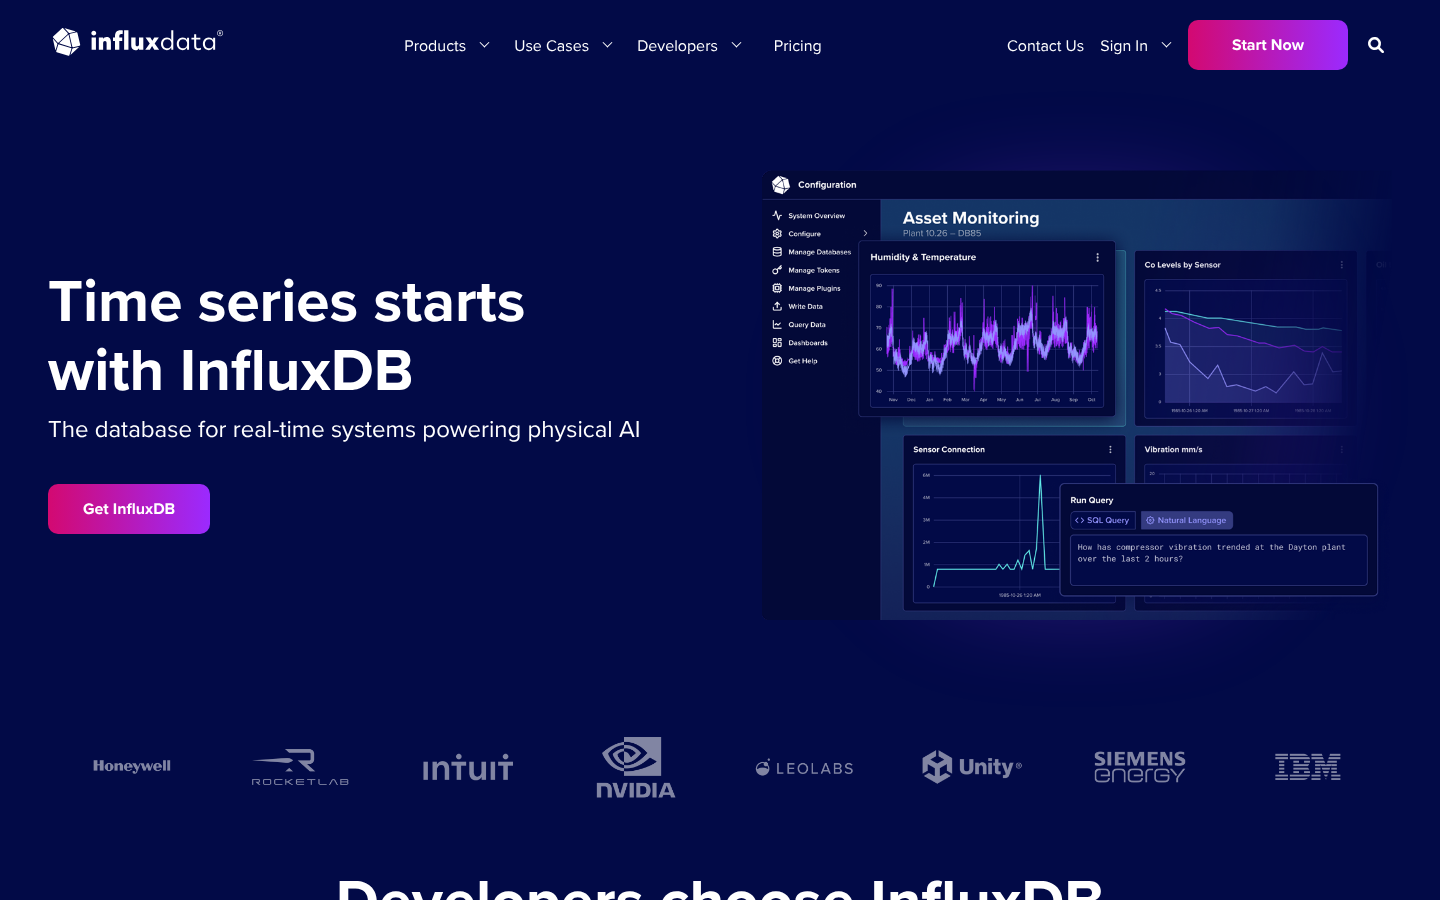Image resolution: width=1440 pixels, height=900 pixels.
Task: Select the SQL Query tab
Action: pos(1103,520)
